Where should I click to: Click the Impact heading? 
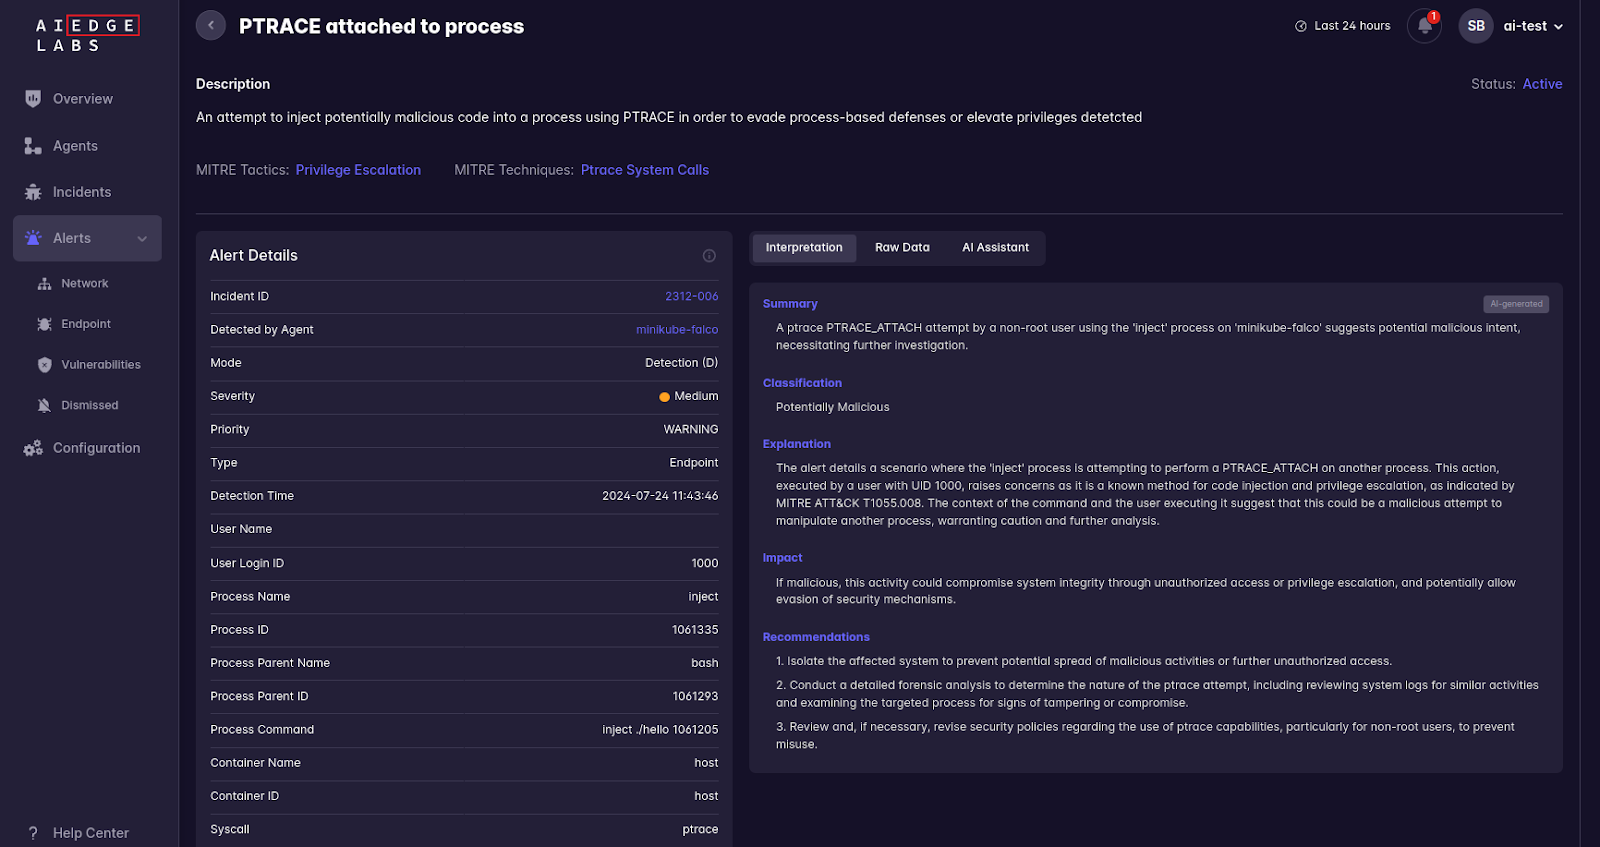tap(782, 558)
